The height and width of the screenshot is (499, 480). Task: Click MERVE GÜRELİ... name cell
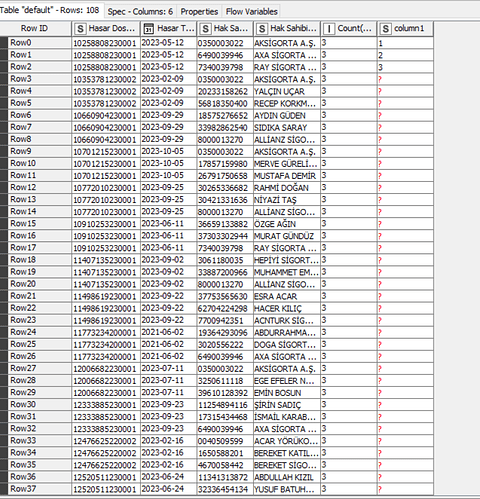pos(287,164)
